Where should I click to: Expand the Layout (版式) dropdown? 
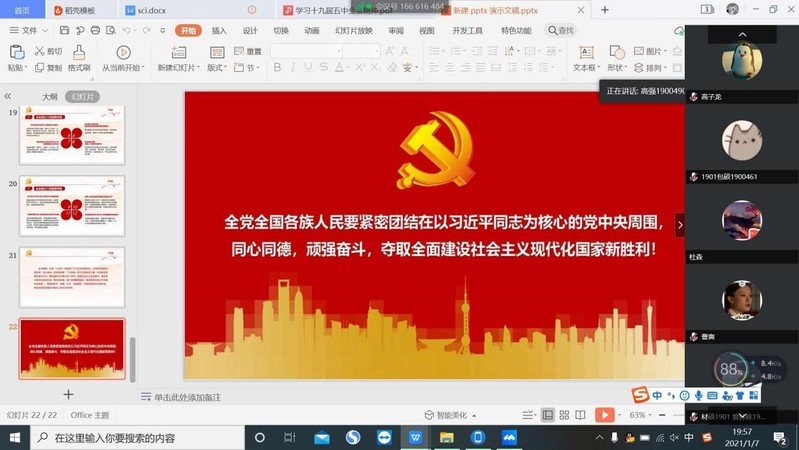pos(218,68)
